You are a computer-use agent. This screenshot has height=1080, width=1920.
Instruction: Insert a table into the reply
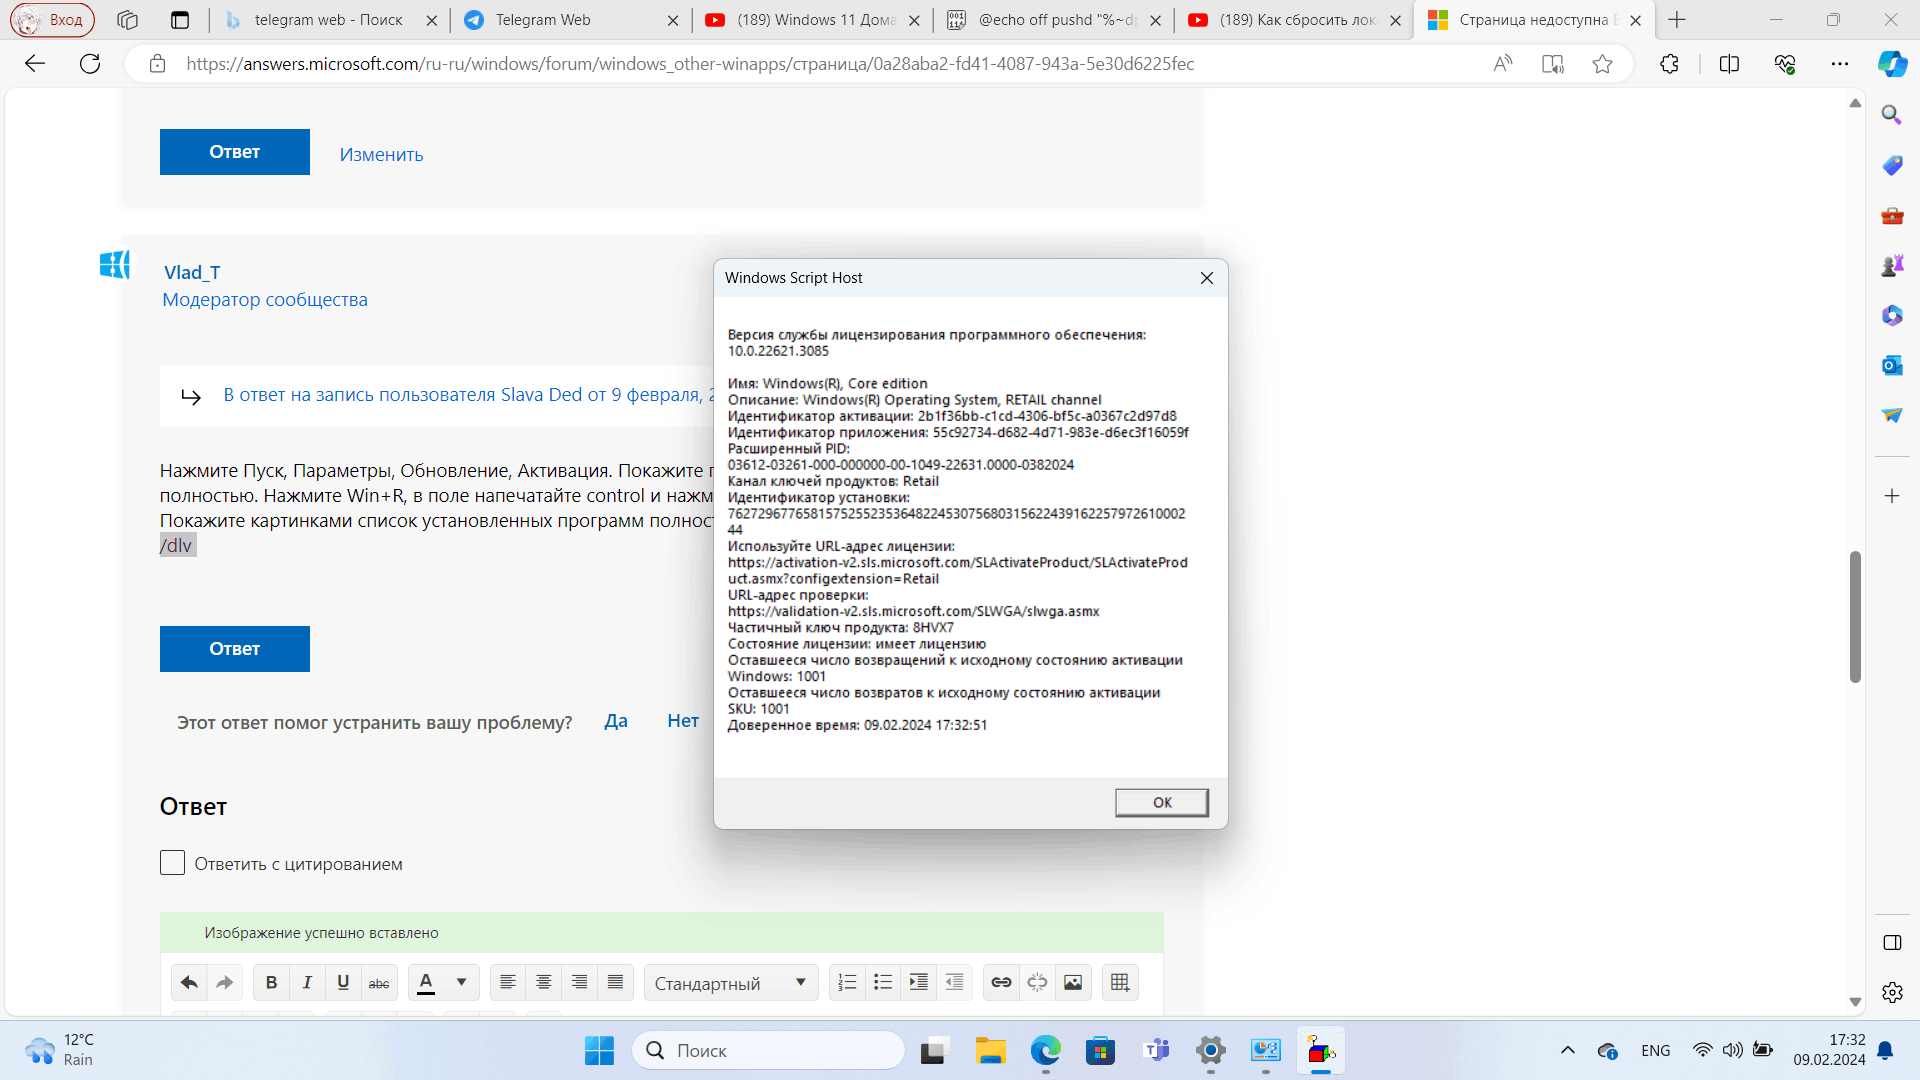pyautogui.click(x=1120, y=983)
